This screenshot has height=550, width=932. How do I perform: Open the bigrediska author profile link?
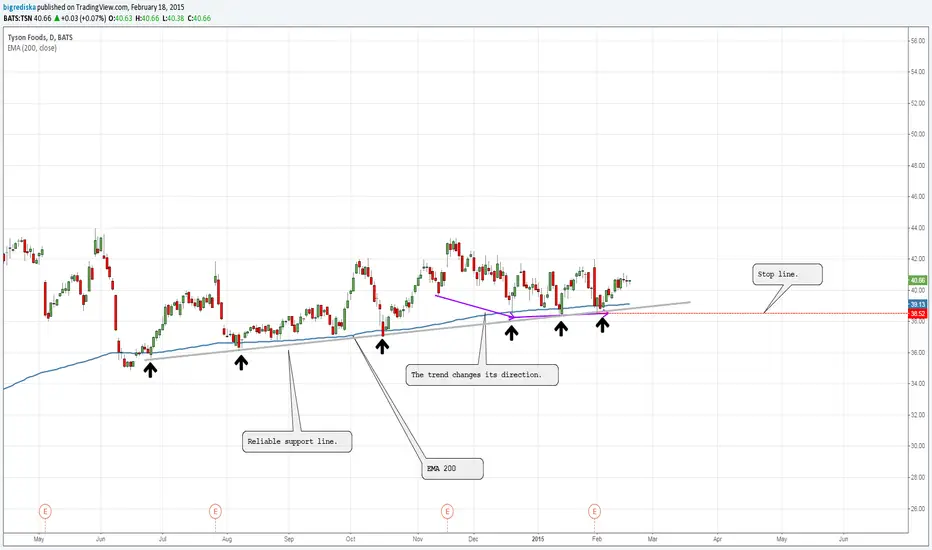[x=19, y=7]
